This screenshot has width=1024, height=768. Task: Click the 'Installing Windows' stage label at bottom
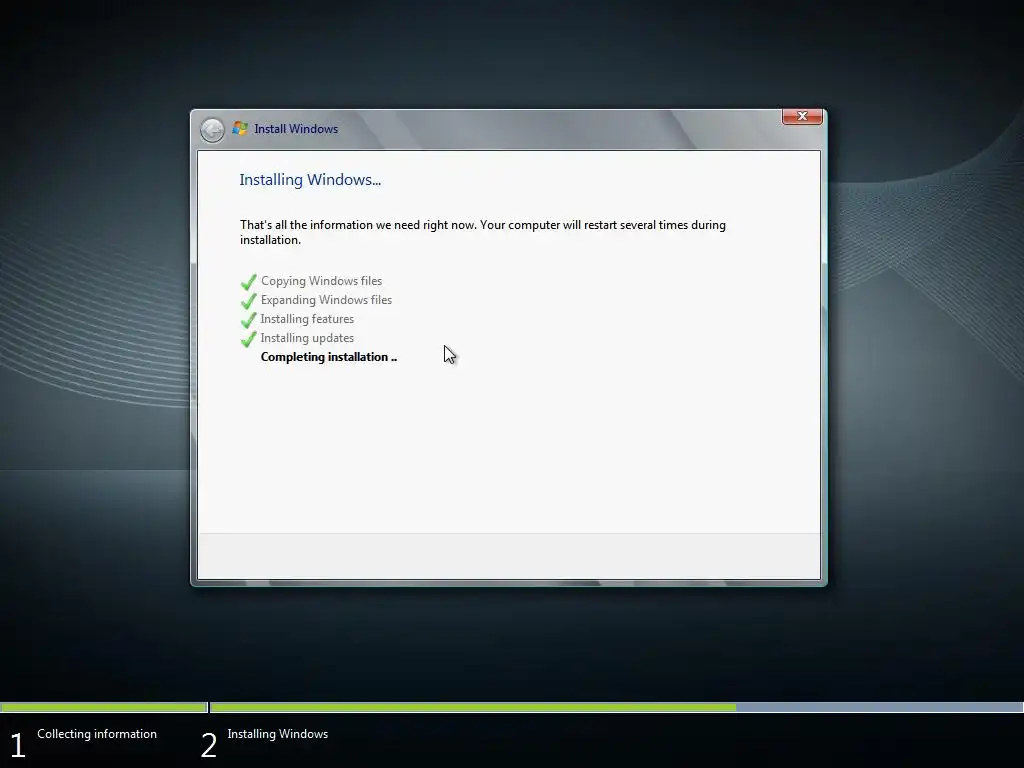pyautogui.click(x=278, y=734)
